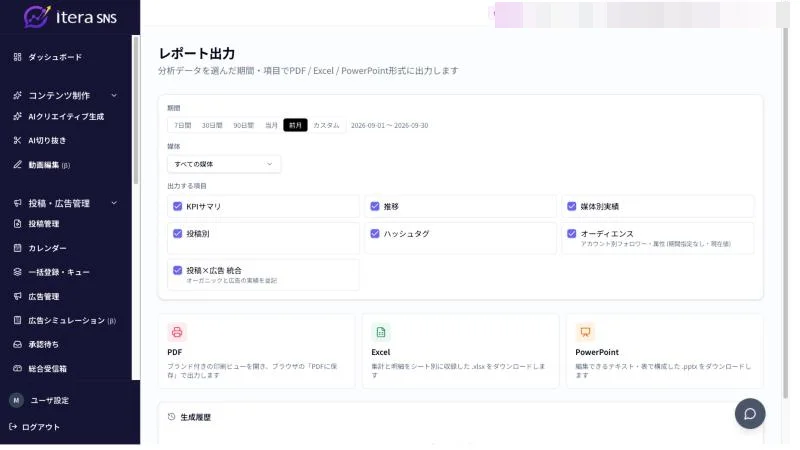Click the 投稿管理 document icon

(x=17, y=223)
